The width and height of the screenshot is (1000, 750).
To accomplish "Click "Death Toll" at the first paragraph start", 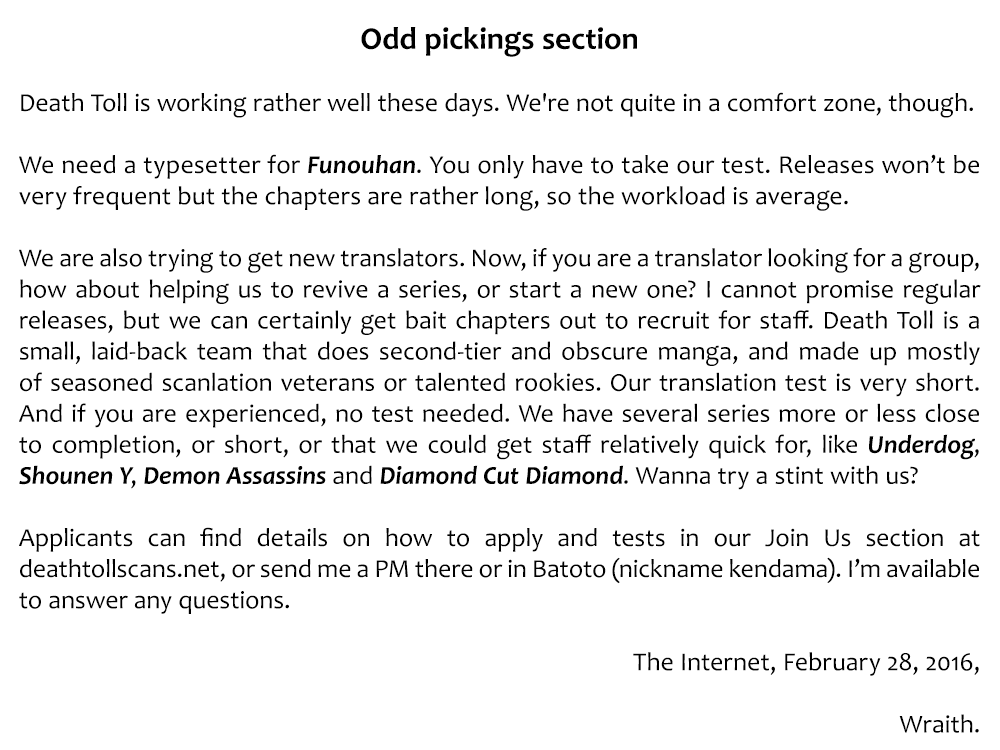I will coord(69,103).
